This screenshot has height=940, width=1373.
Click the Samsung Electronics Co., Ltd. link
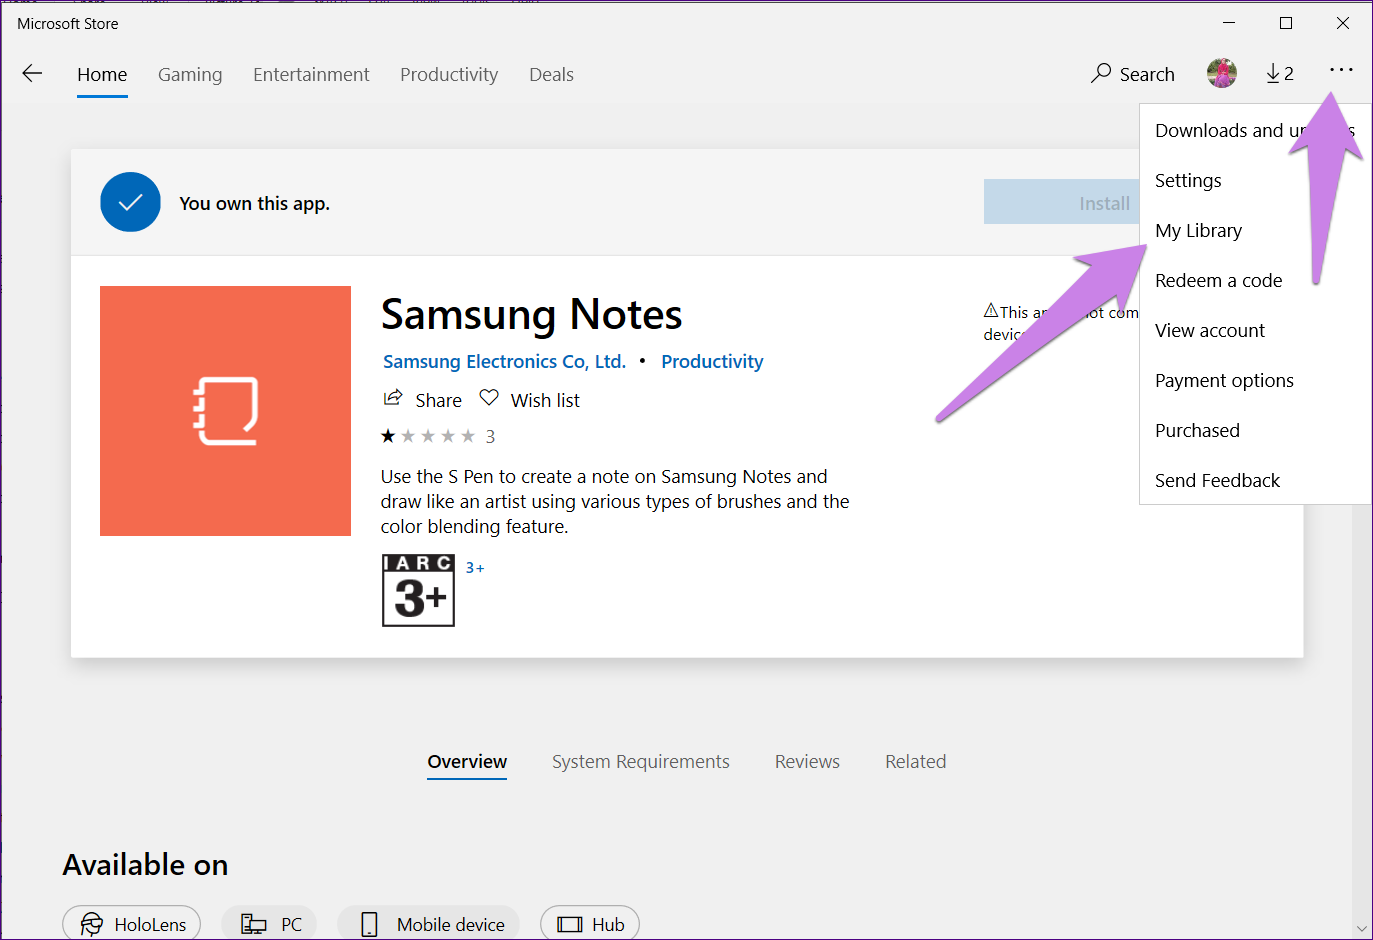(x=504, y=361)
